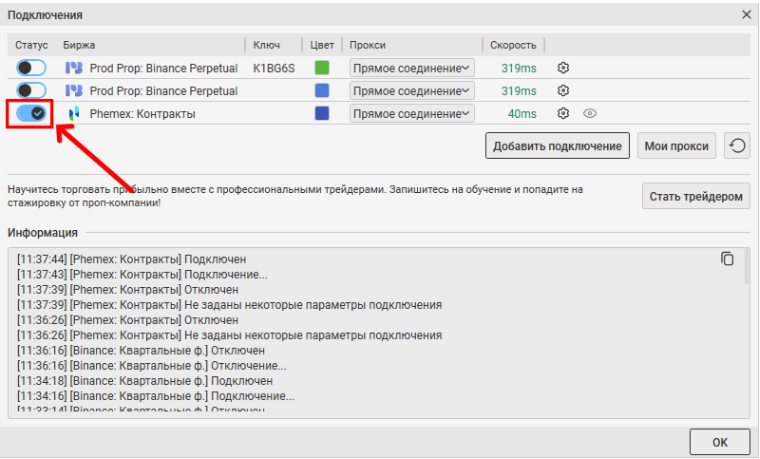The width and height of the screenshot is (760, 459).
Task: Click the Phemex exchange logo icon
Action: point(73,114)
